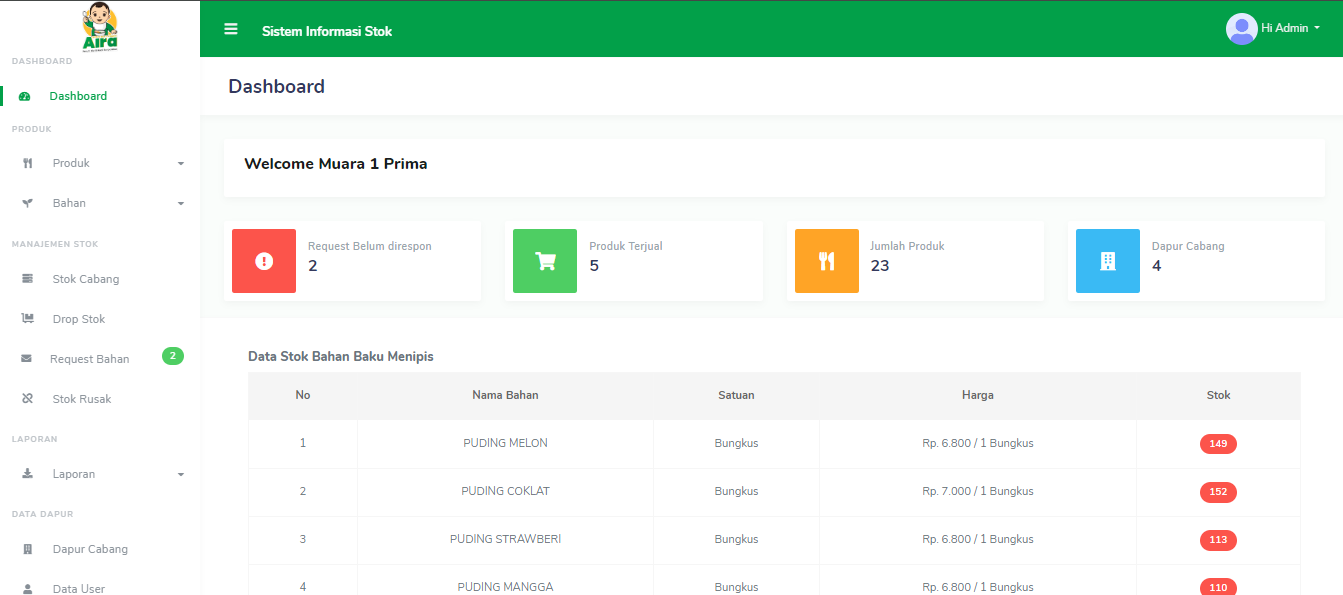Open the Stok Cabang menu item
Image resolution: width=1343 pixels, height=595 pixels.
coord(85,279)
